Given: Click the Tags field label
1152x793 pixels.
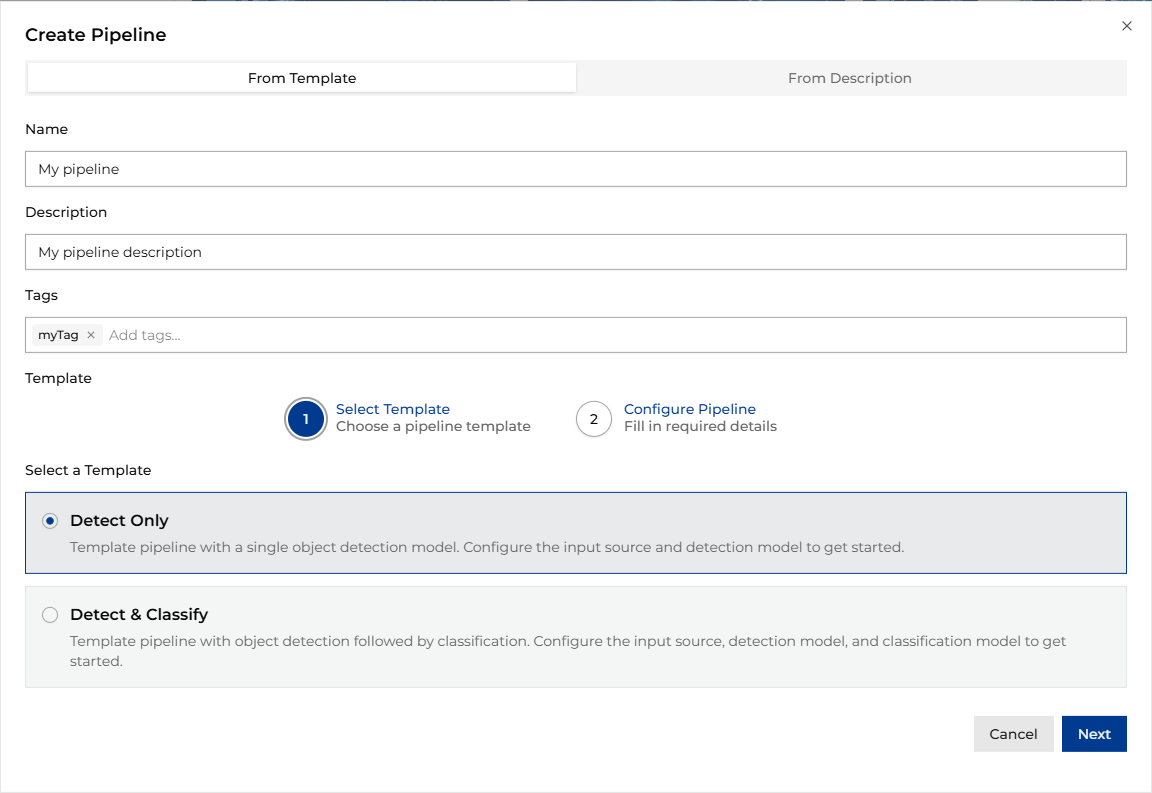Looking at the screenshot, I should click(41, 295).
